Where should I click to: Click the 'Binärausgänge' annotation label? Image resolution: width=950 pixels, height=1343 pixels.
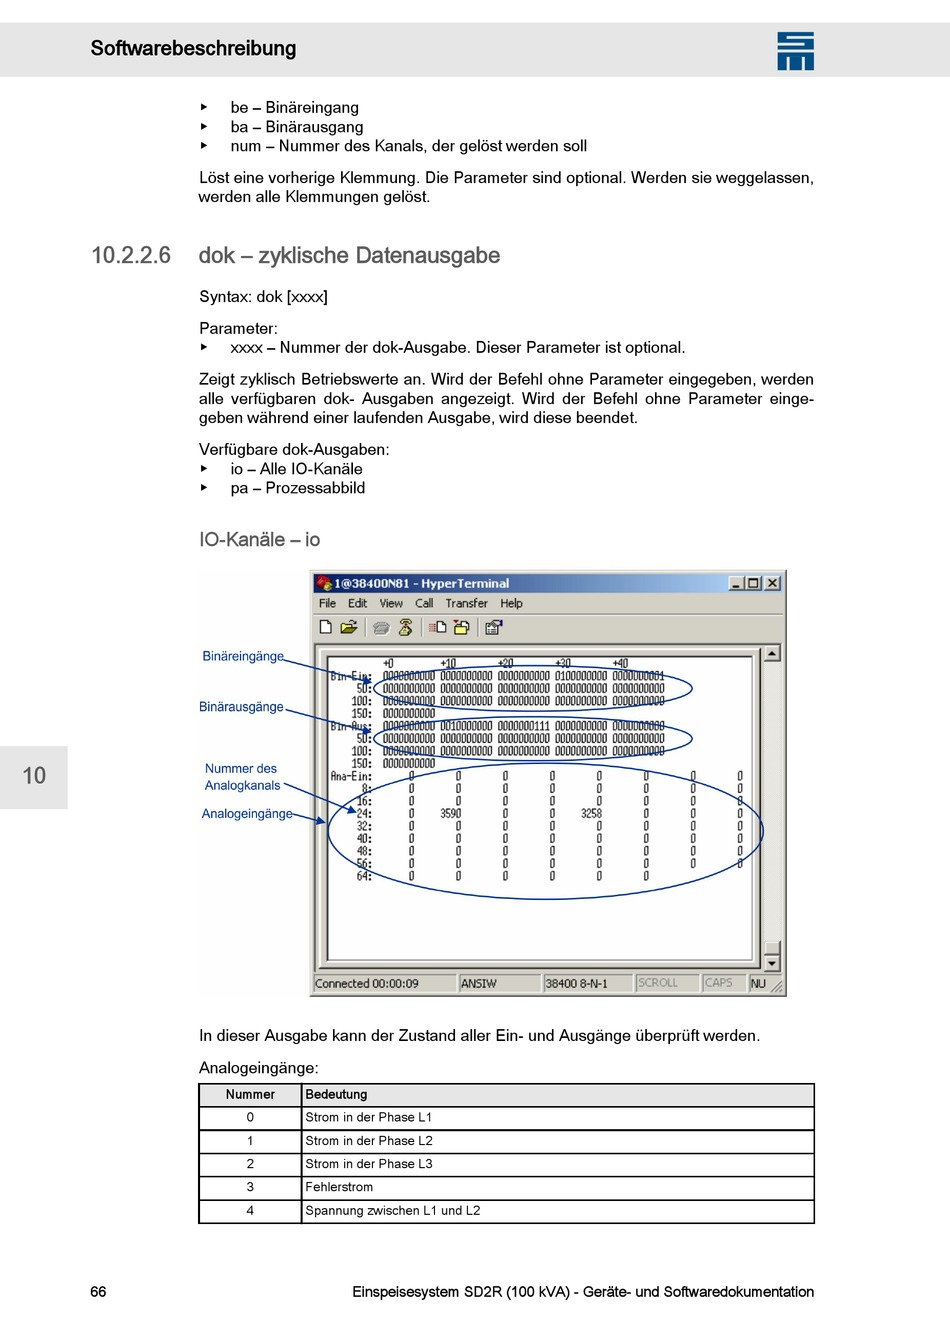pos(241,707)
